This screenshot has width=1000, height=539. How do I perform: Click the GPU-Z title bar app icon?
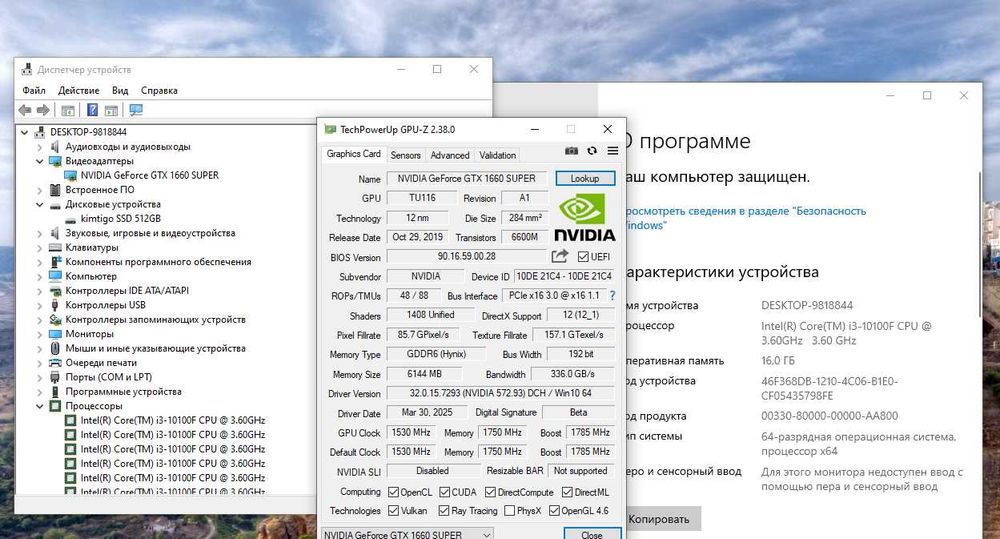[x=330, y=129]
